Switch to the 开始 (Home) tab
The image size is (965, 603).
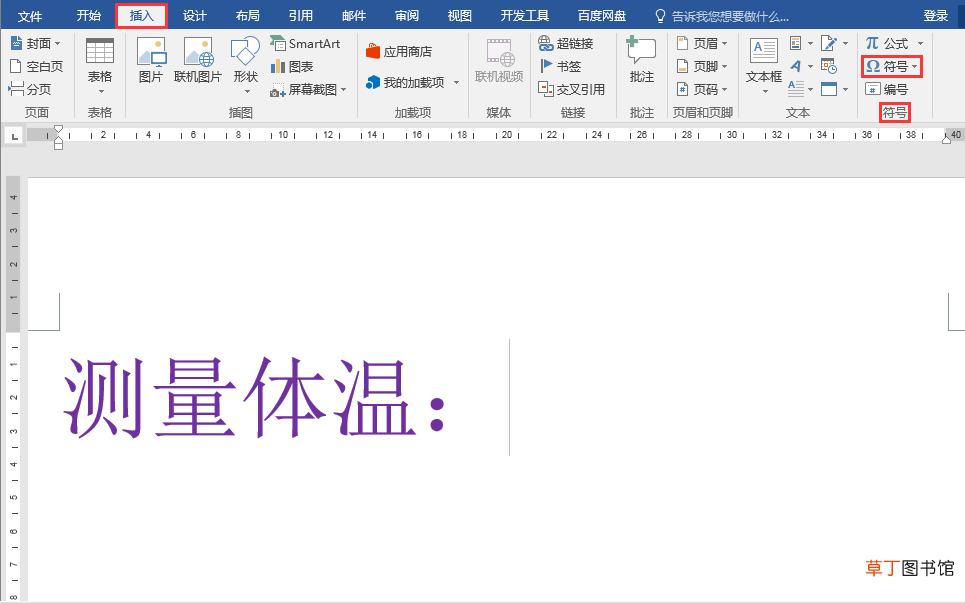(89, 16)
